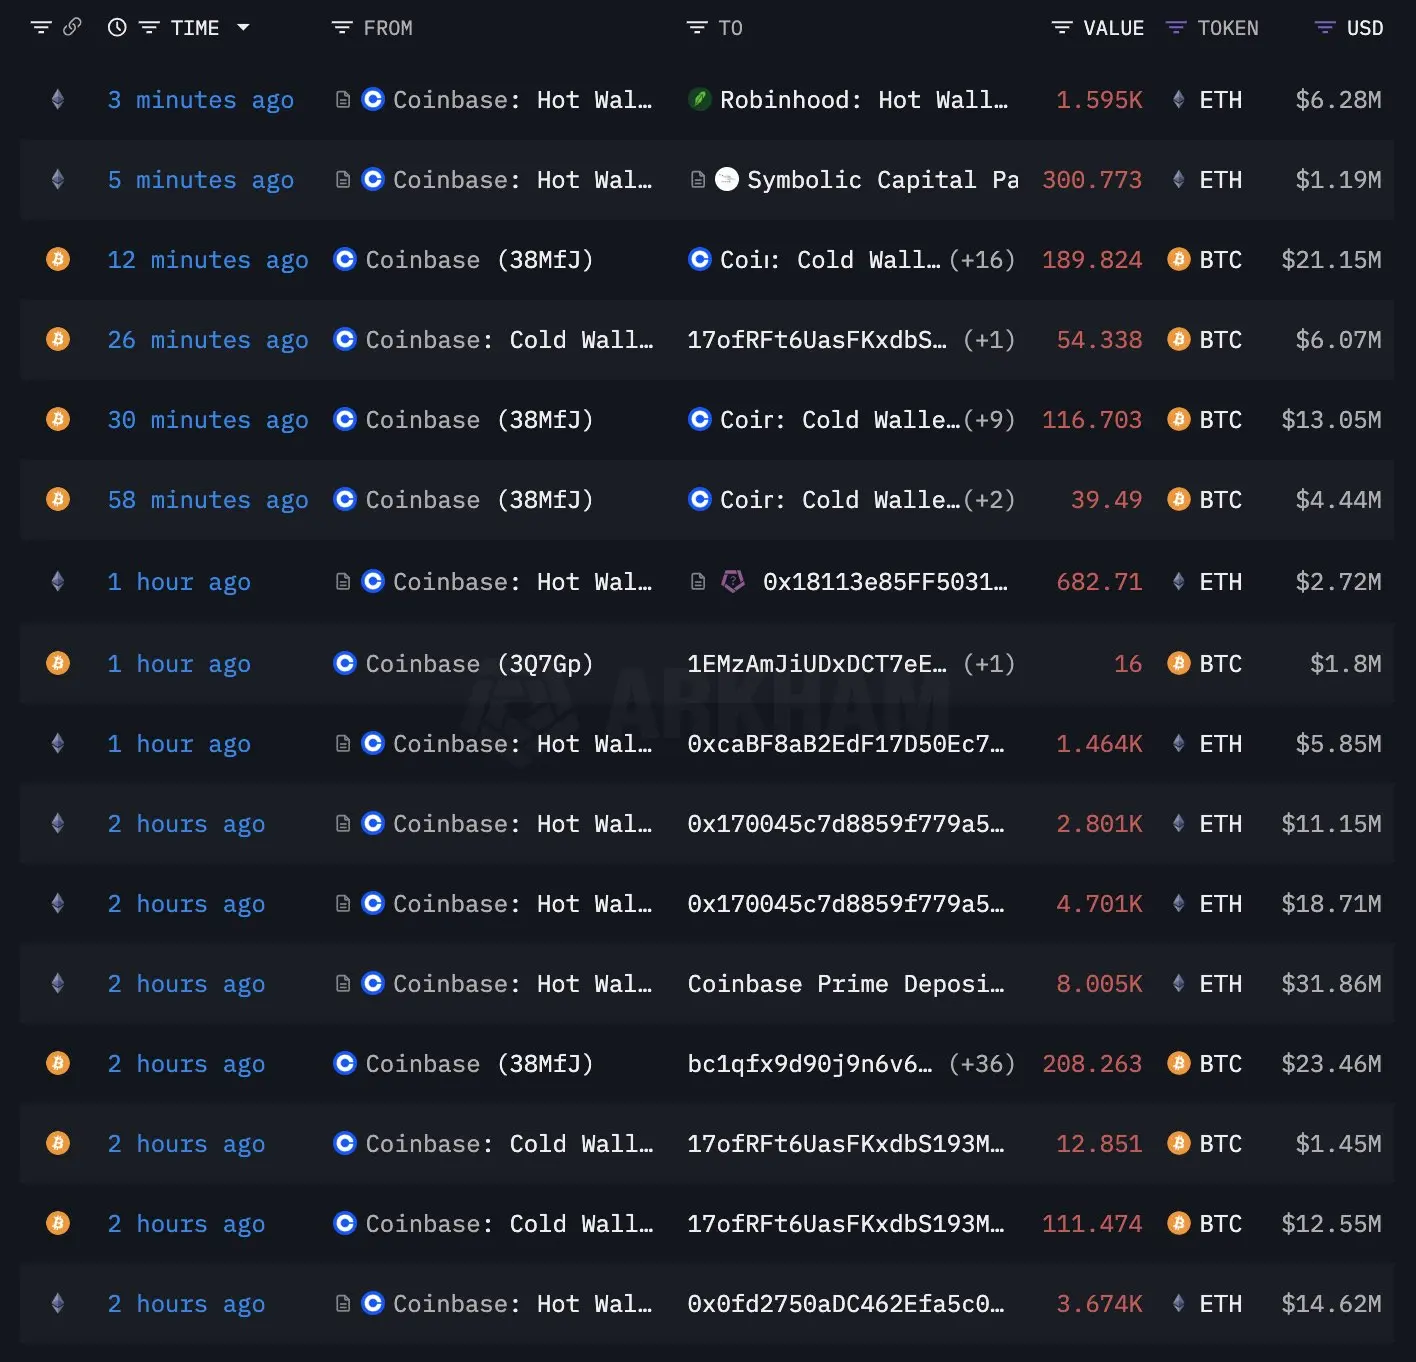Click the purple entity icon beside 0x18113e85FF5031
1416x1362 pixels.
(733, 581)
